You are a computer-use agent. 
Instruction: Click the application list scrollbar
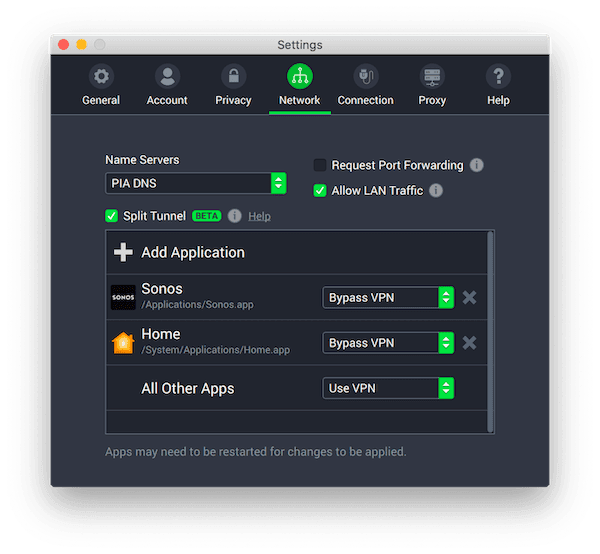coord(491,332)
